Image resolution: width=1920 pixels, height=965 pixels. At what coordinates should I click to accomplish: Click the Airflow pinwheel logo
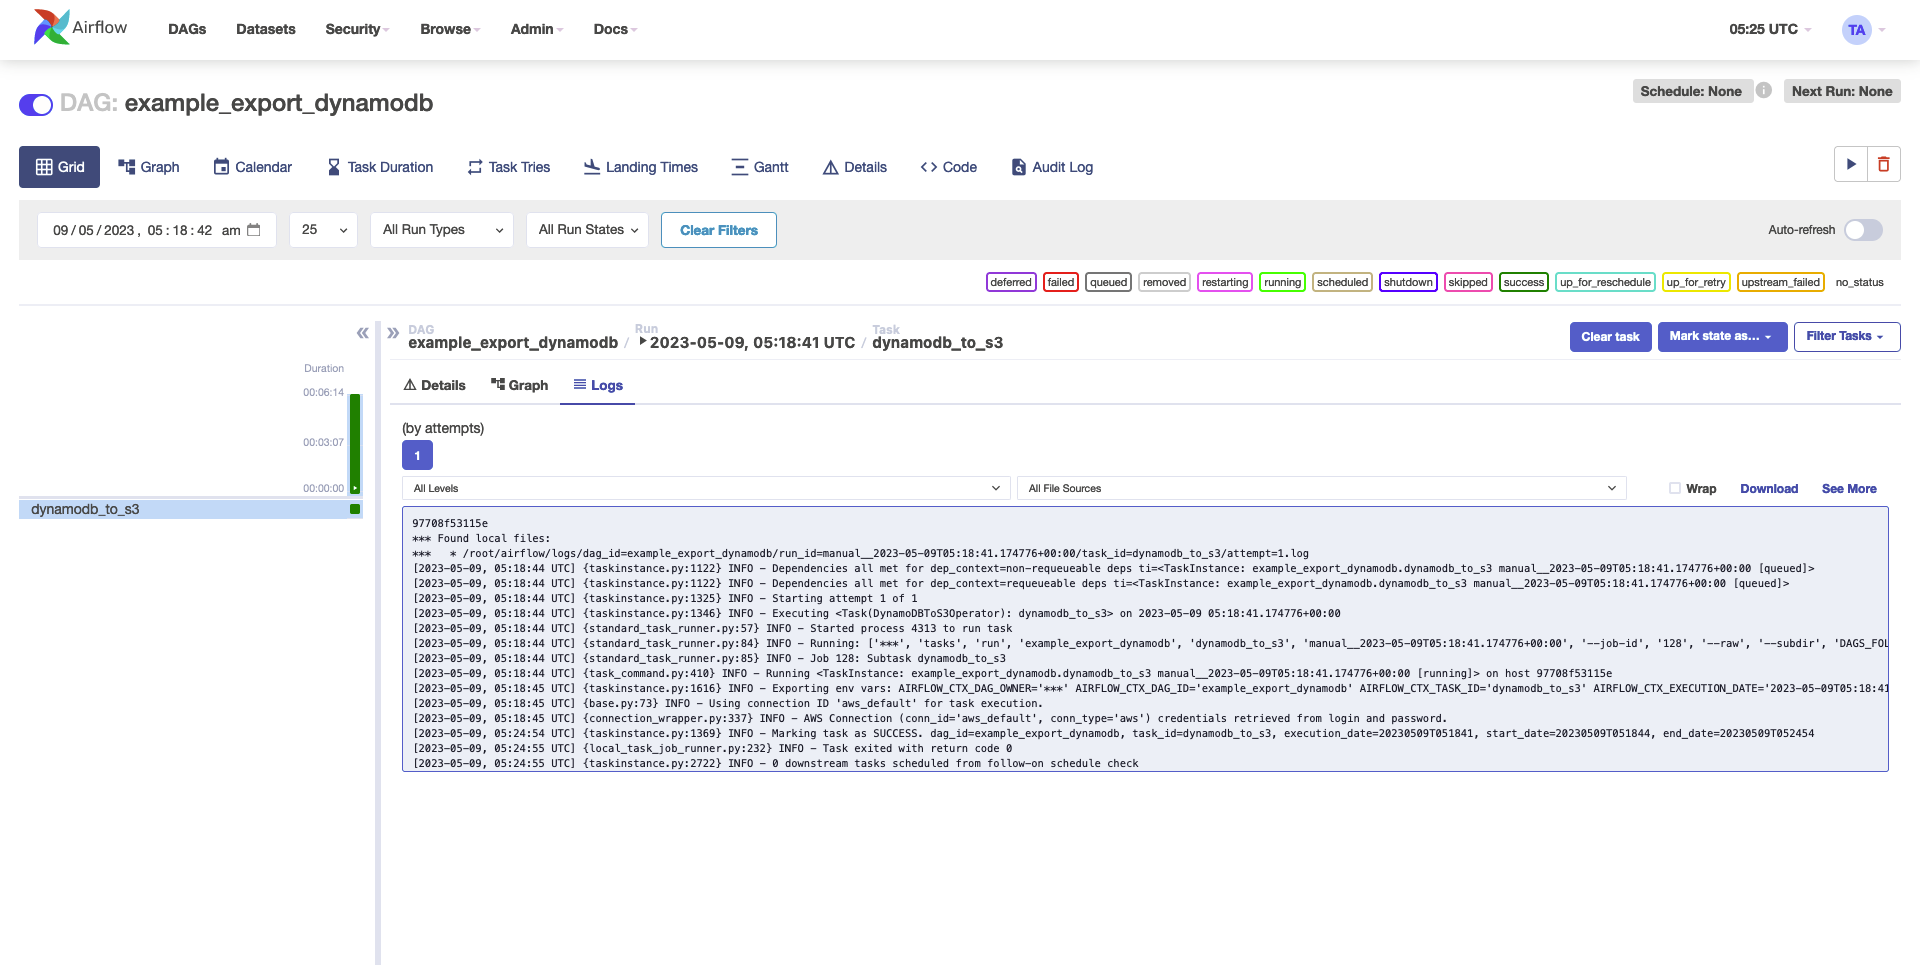tap(52, 27)
